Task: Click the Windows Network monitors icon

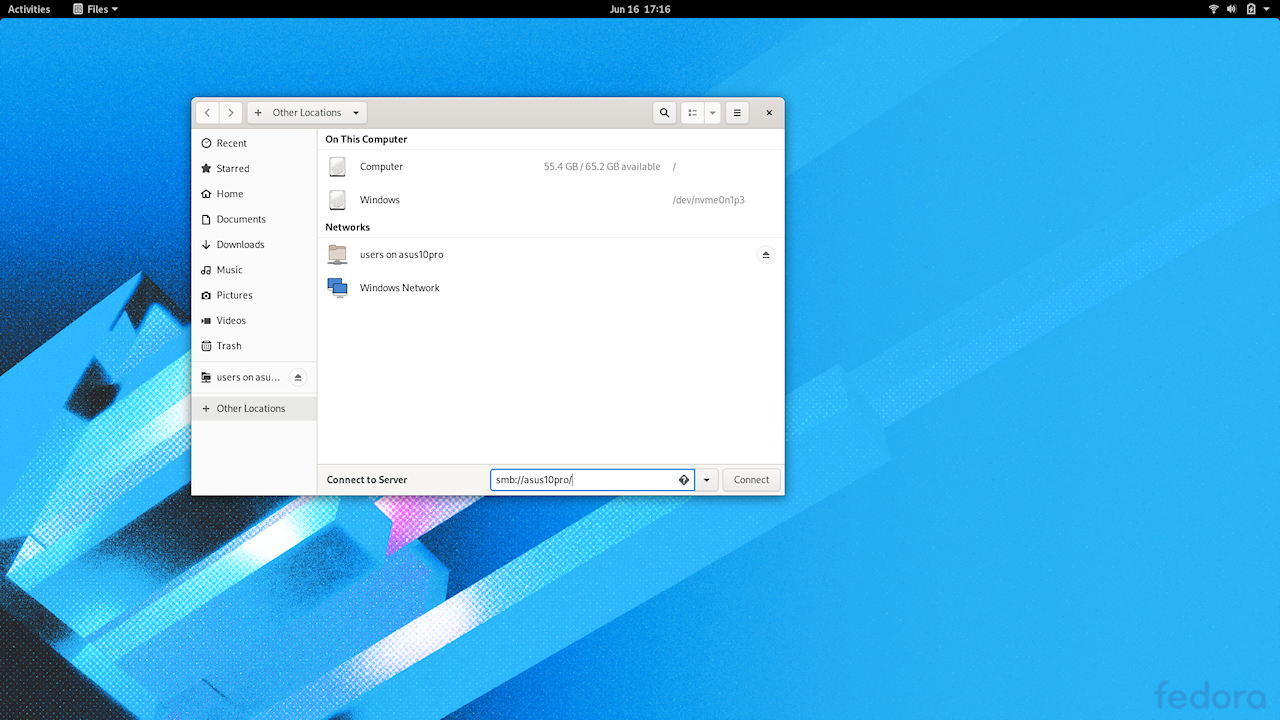Action: coord(337,288)
